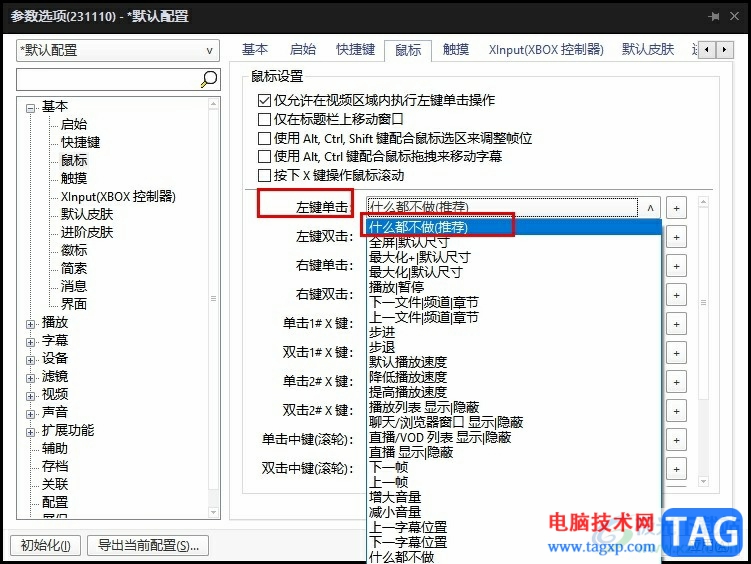Collapse the 基本 tree node
This screenshot has width=751, height=564.
coord(30,108)
